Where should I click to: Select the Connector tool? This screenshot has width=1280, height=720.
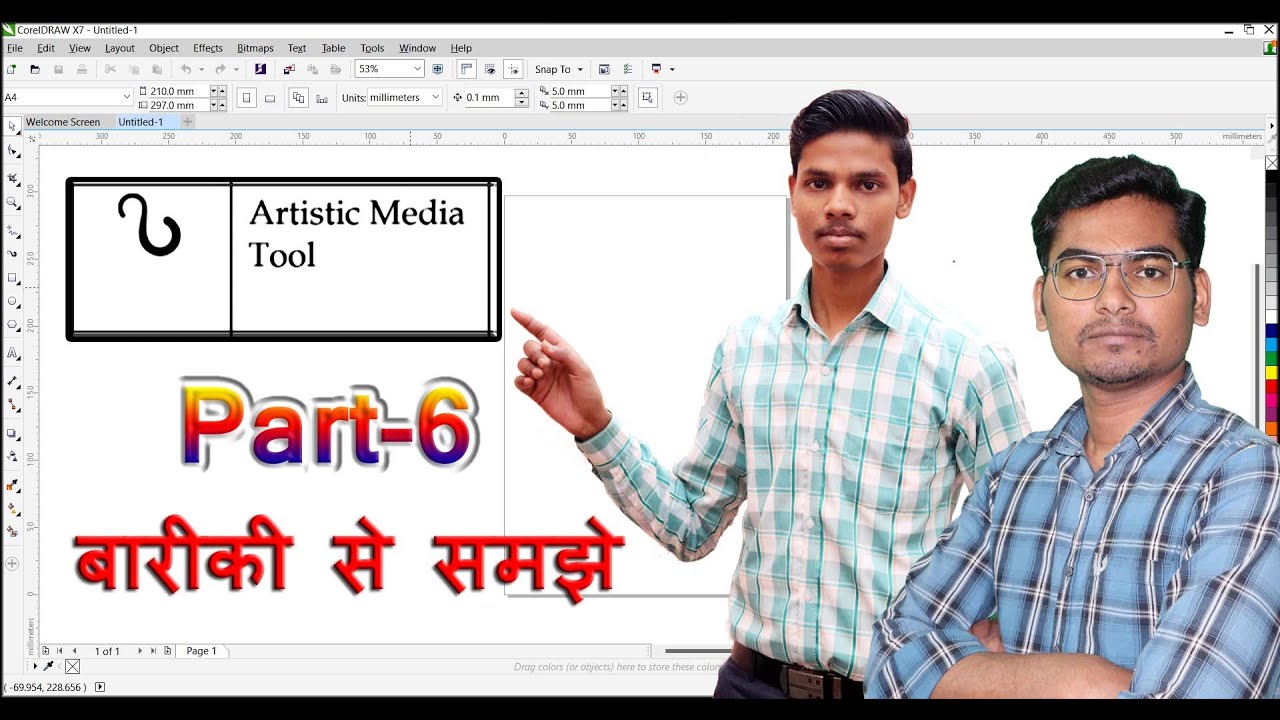pos(12,405)
